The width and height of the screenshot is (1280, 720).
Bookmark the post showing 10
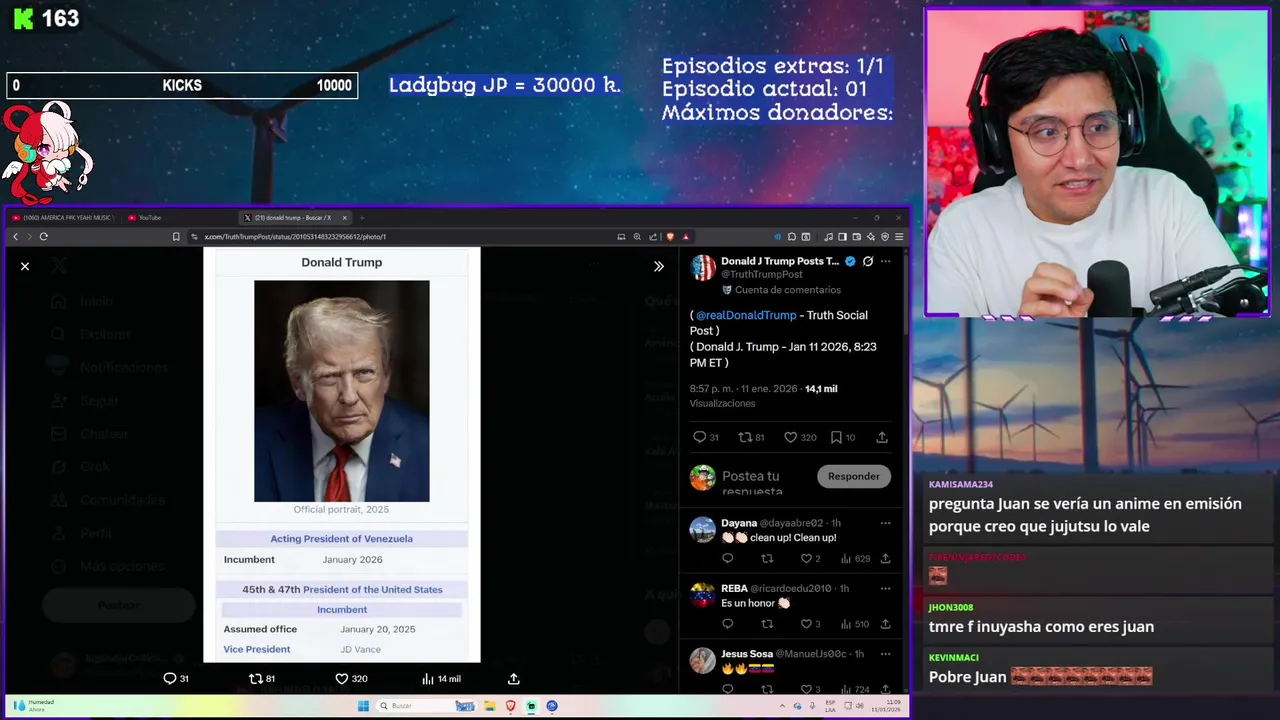(843, 437)
